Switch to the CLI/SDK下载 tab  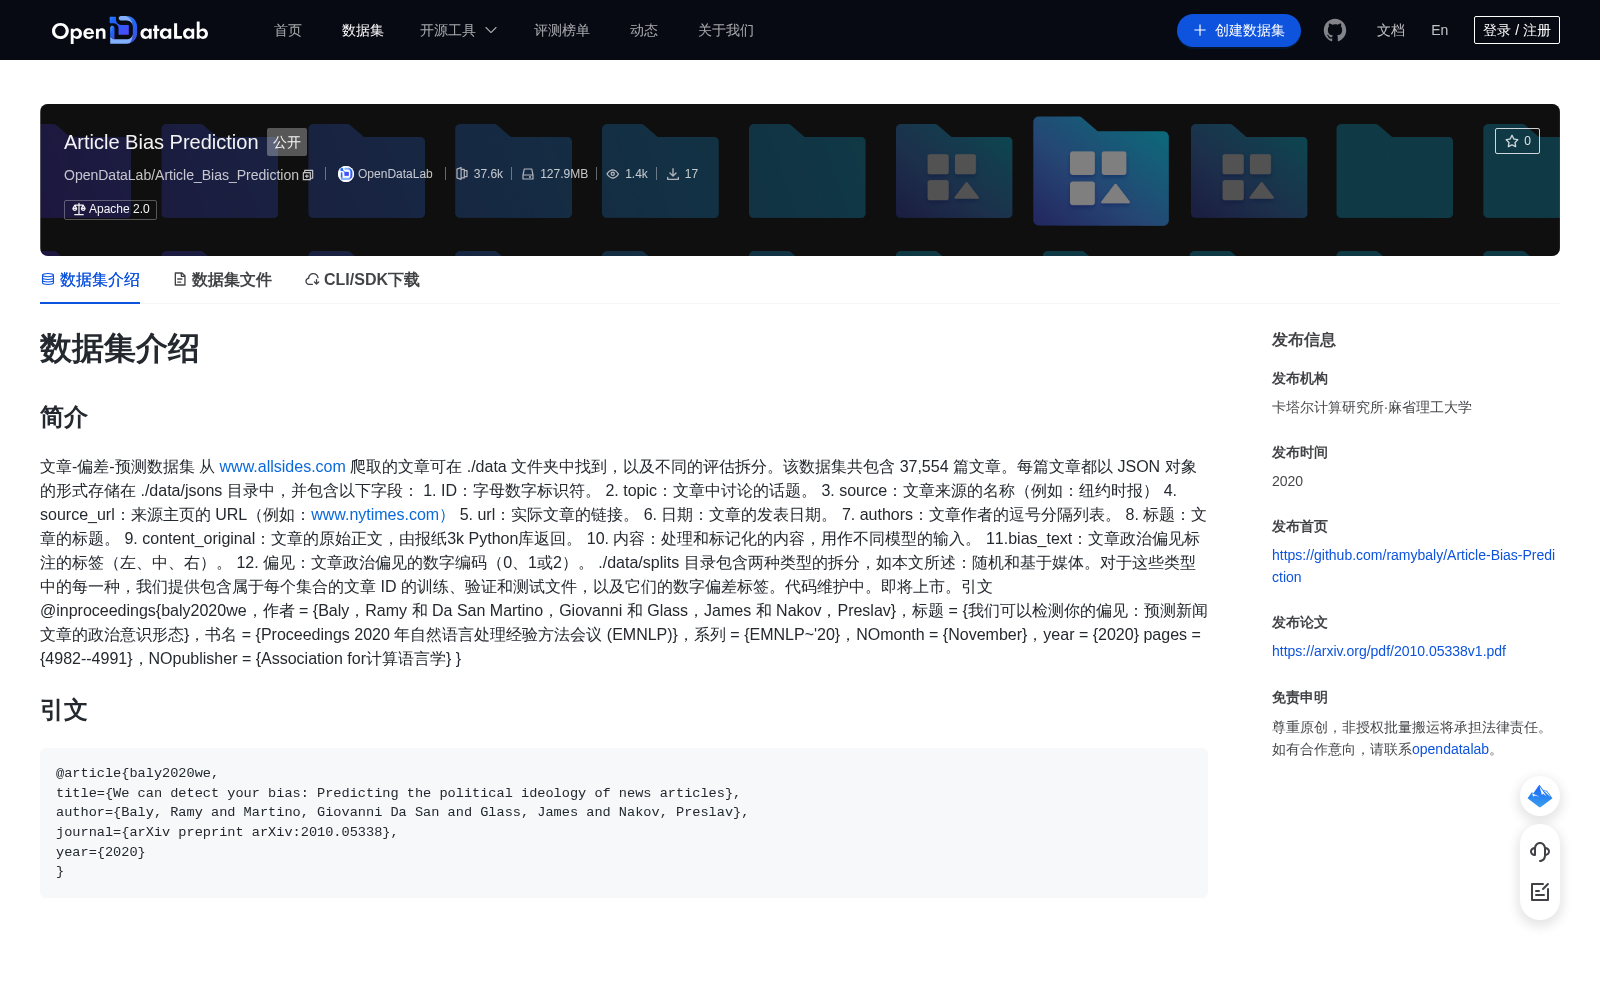tap(362, 280)
